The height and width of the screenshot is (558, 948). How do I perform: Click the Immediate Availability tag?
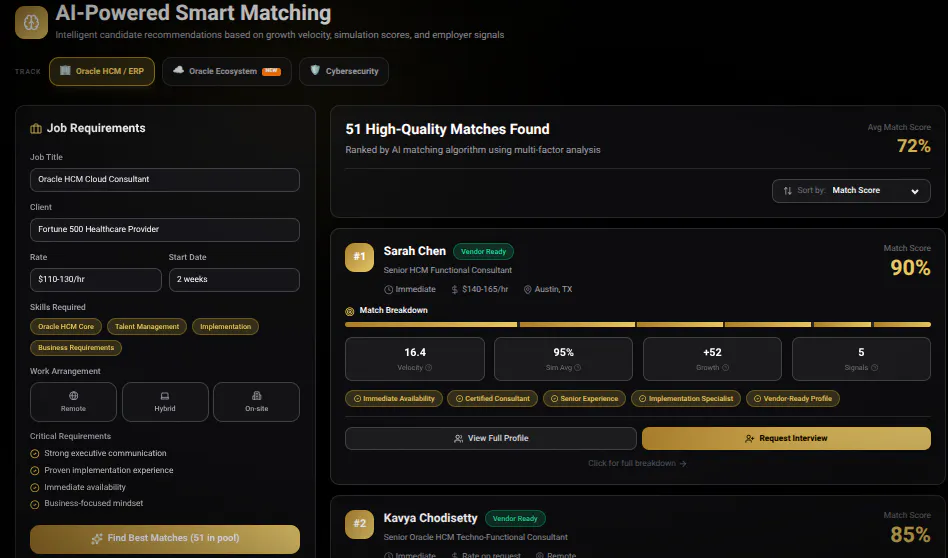(x=394, y=399)
